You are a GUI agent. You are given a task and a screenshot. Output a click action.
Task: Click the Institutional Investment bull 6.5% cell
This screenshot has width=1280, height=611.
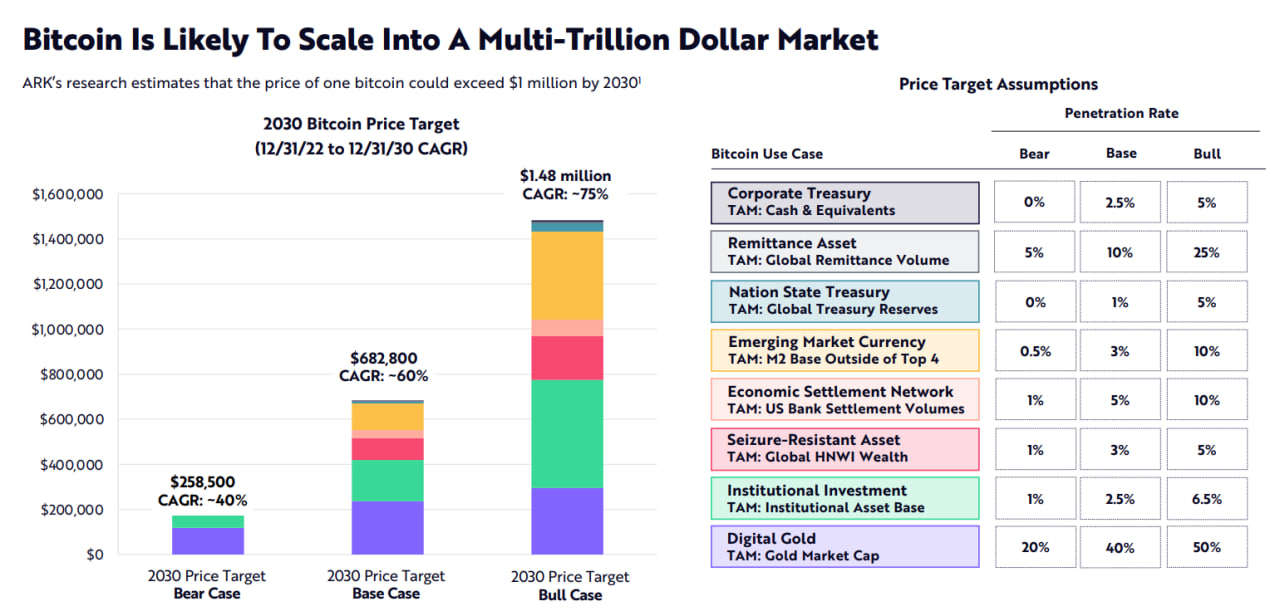point(1206,498)
